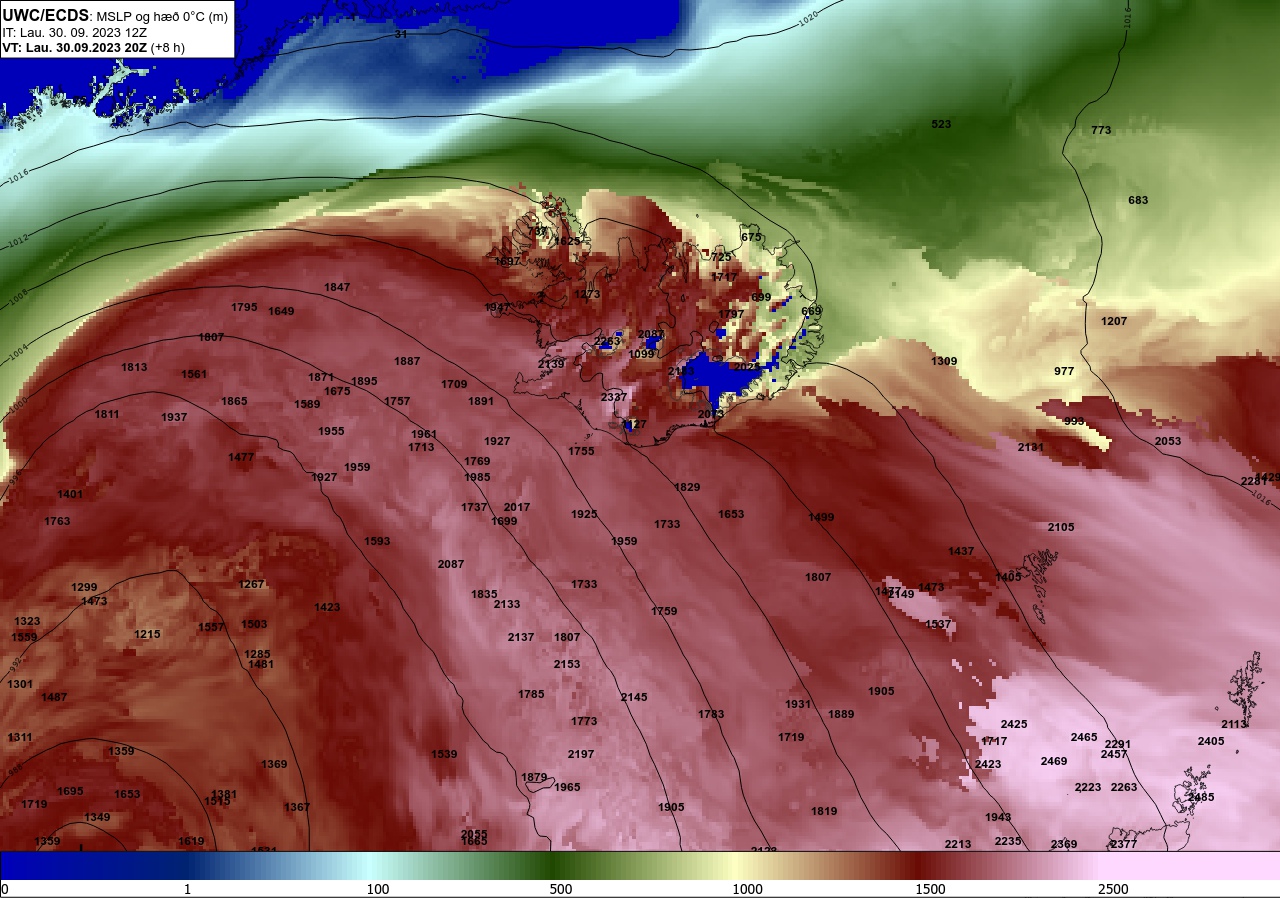Click the map value 977
Image resolution: width=1280 pixels, height=898 pixels.
tap(1064, 371)
